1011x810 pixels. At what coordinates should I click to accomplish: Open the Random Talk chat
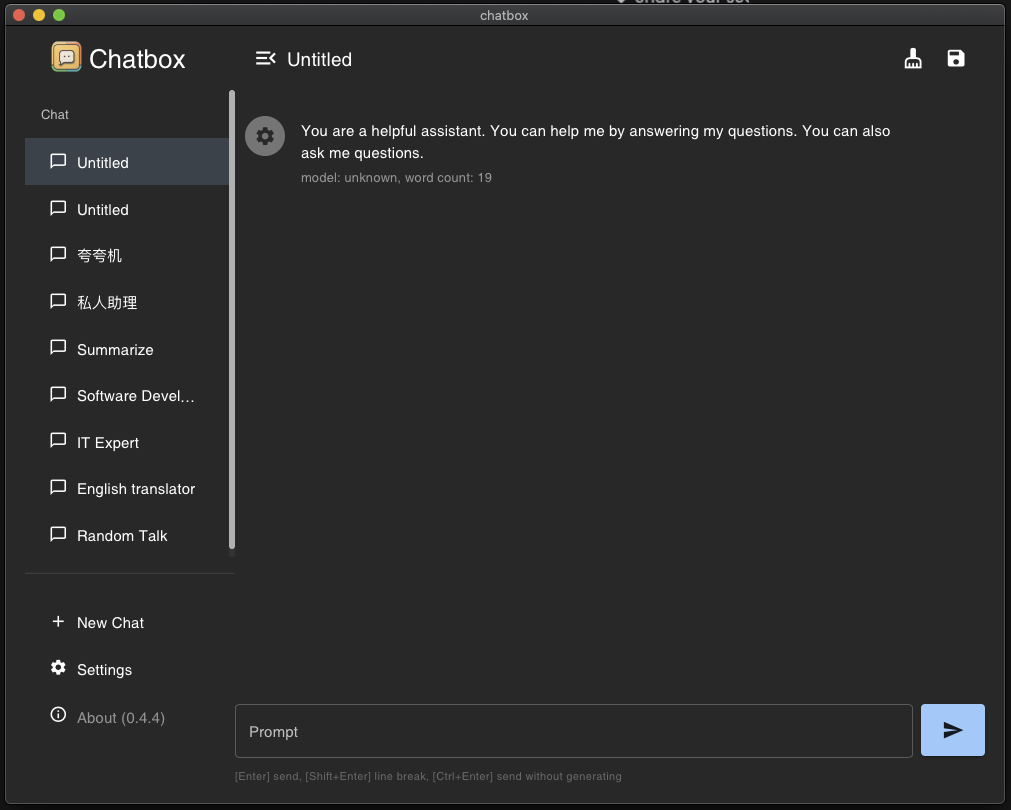(x=127, y=535)
